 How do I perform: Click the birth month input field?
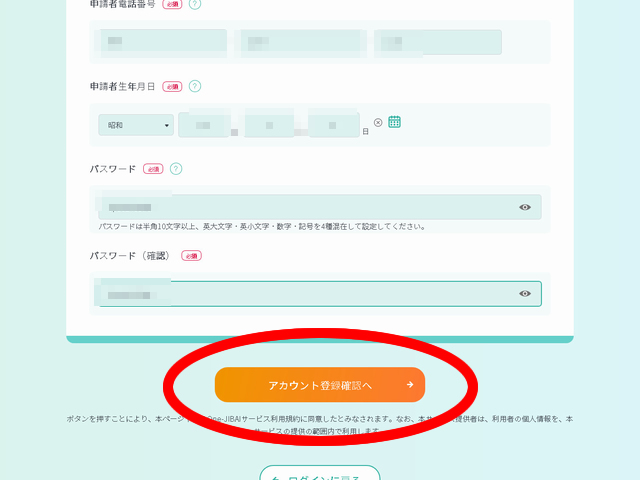(x=269, y=125)
